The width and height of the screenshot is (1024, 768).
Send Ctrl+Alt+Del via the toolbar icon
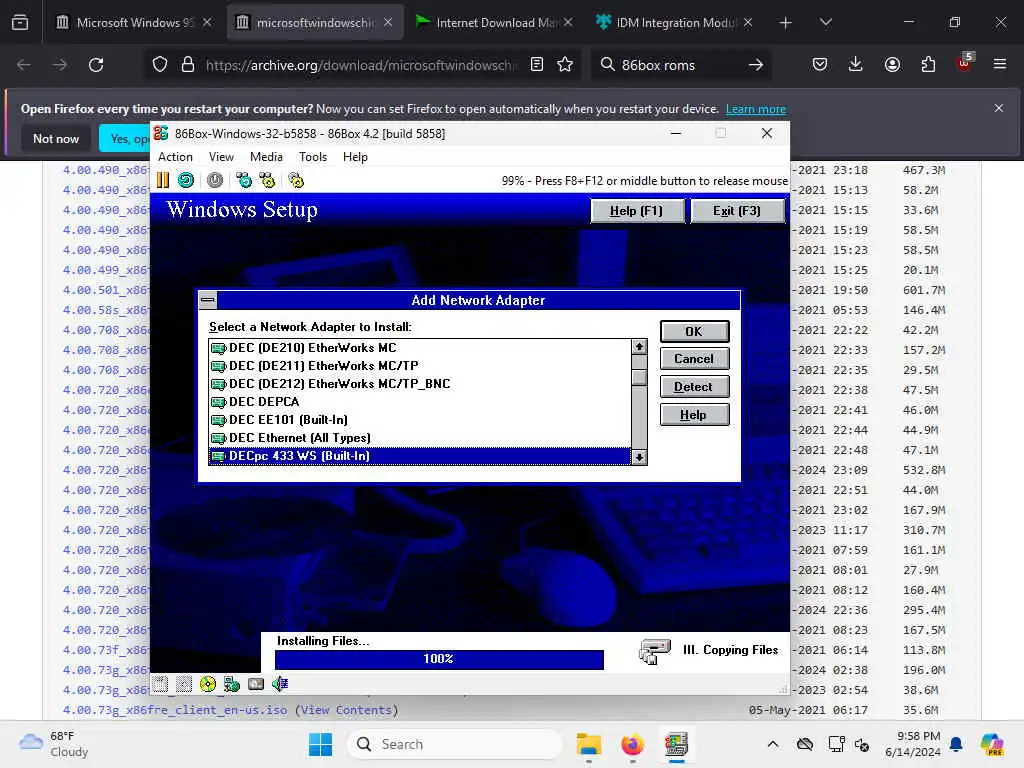pyautogui.click(x=244, y=180)
